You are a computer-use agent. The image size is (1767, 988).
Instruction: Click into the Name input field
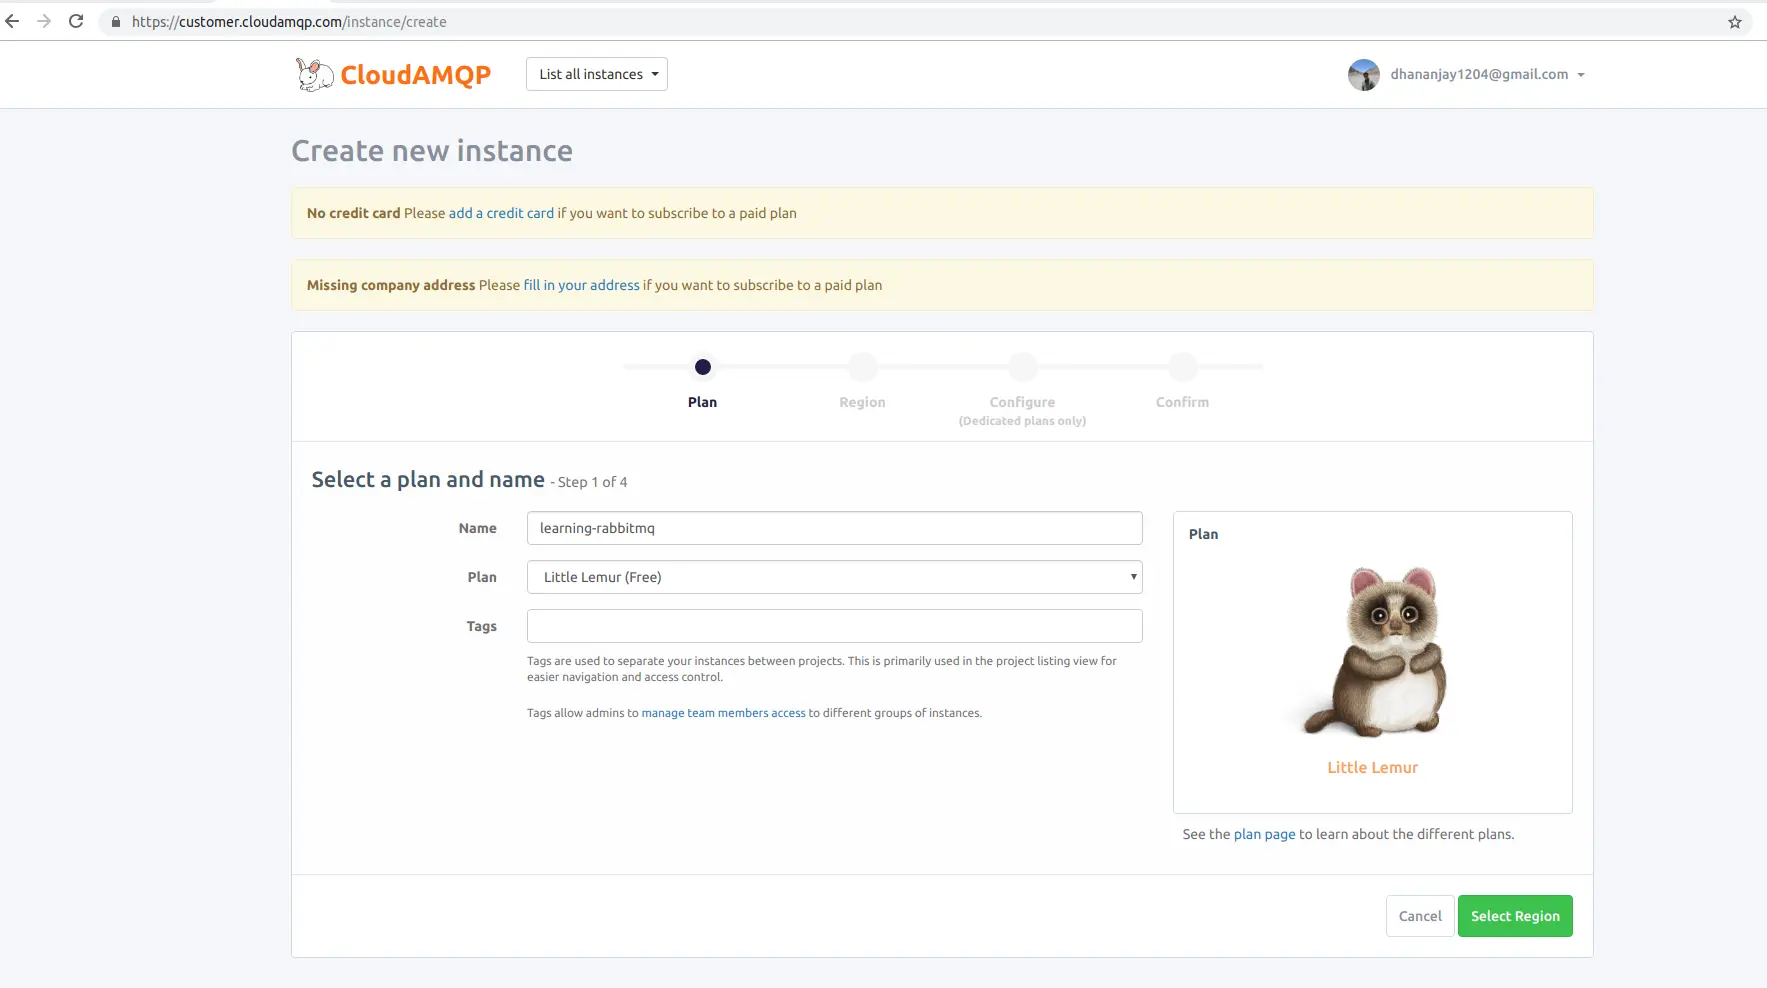coord(835,528)
